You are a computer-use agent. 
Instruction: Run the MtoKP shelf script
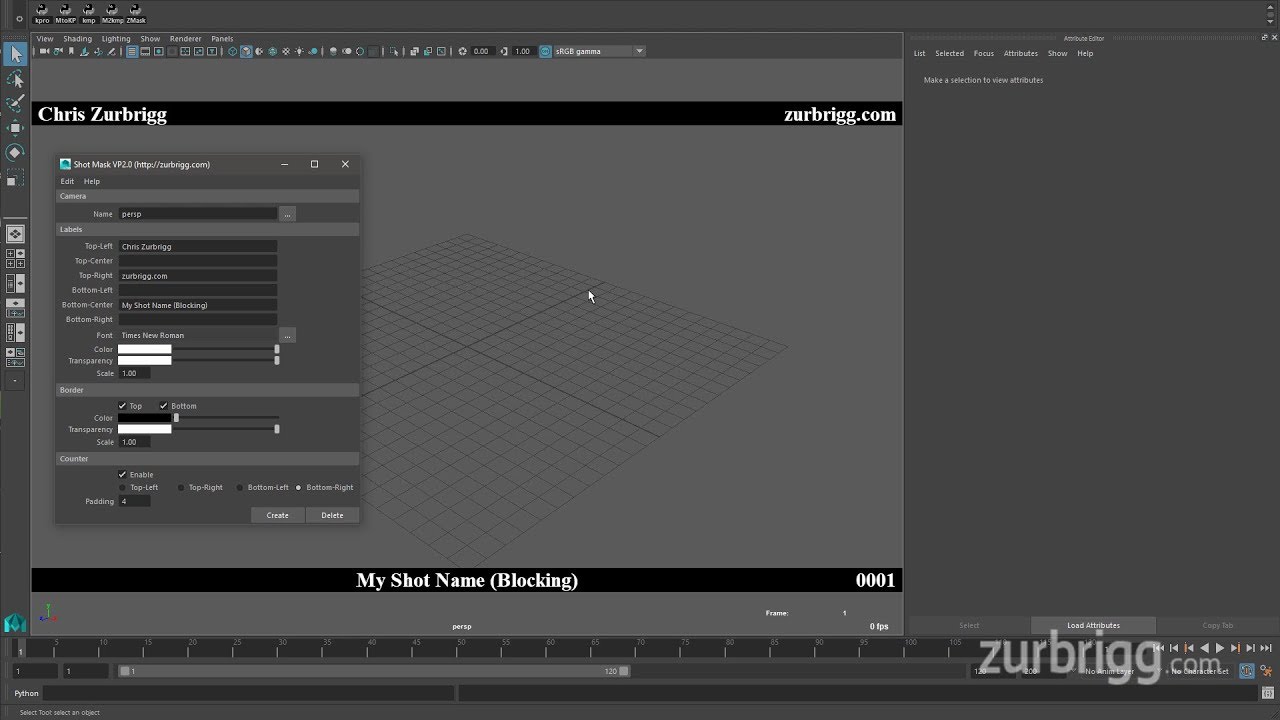coord(65,12)
